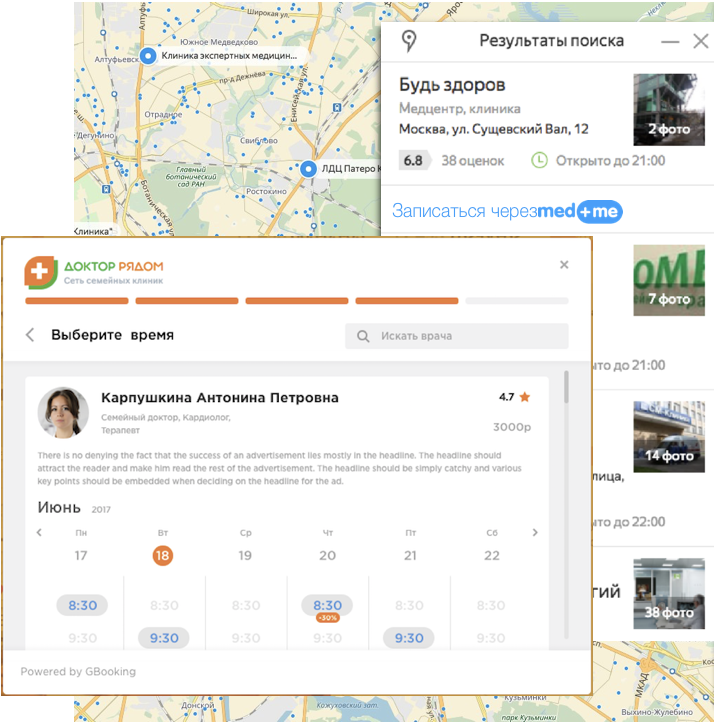Open the Будь здоров clinic listing
Screen dimensions: 714x722
click(x=452, y=85)
